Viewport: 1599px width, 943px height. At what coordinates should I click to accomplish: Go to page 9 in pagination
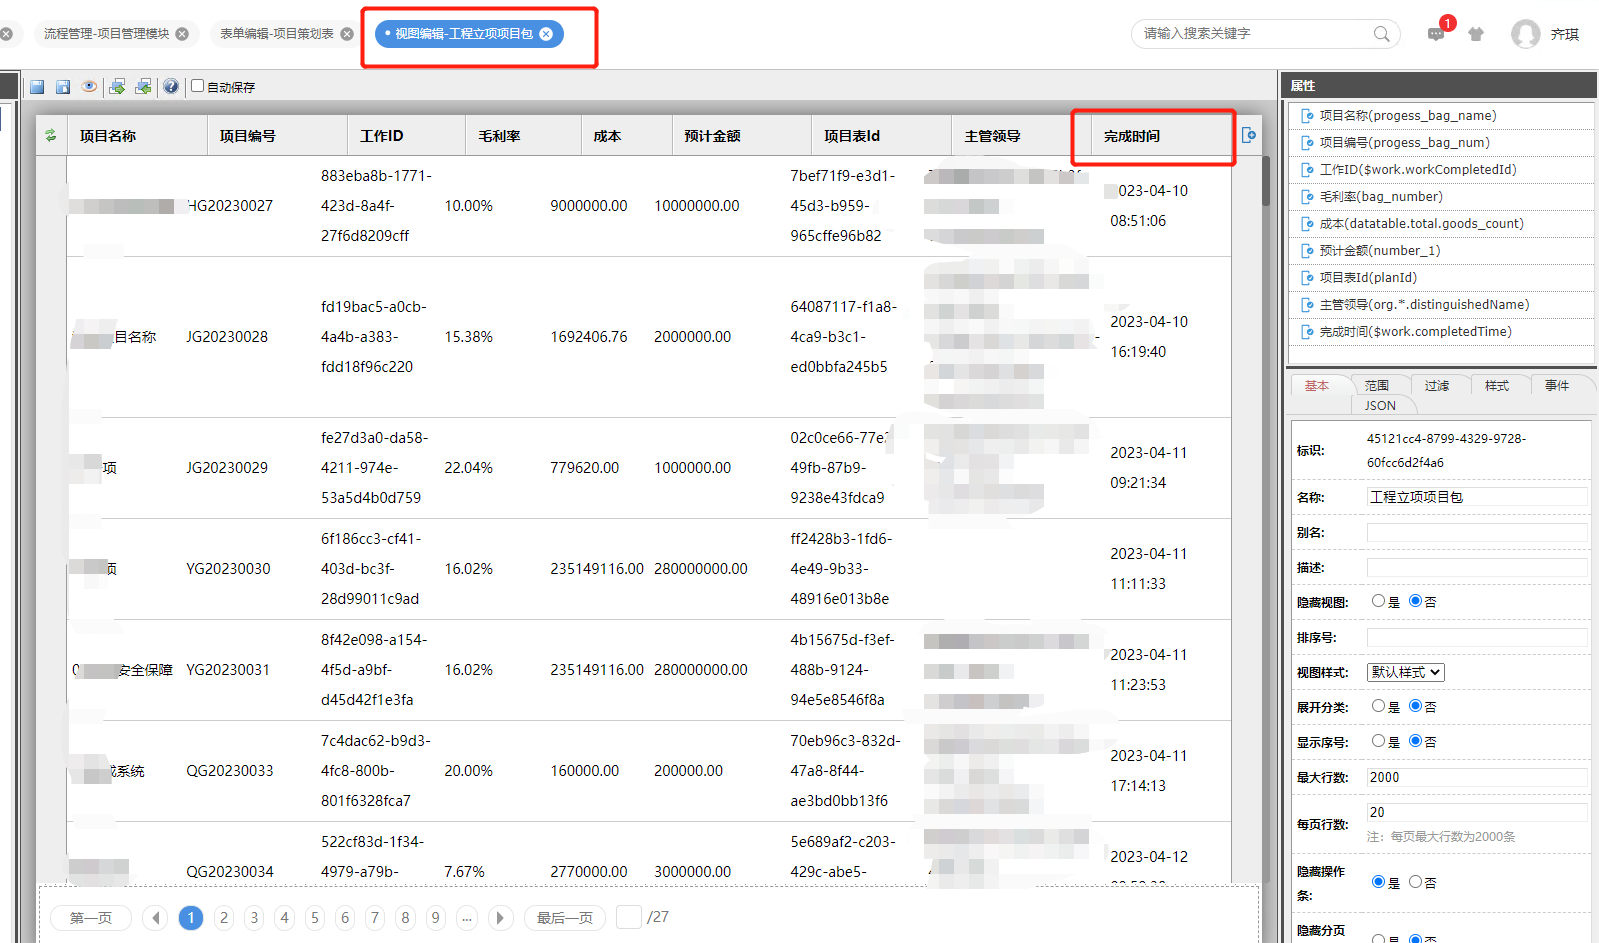435,918
